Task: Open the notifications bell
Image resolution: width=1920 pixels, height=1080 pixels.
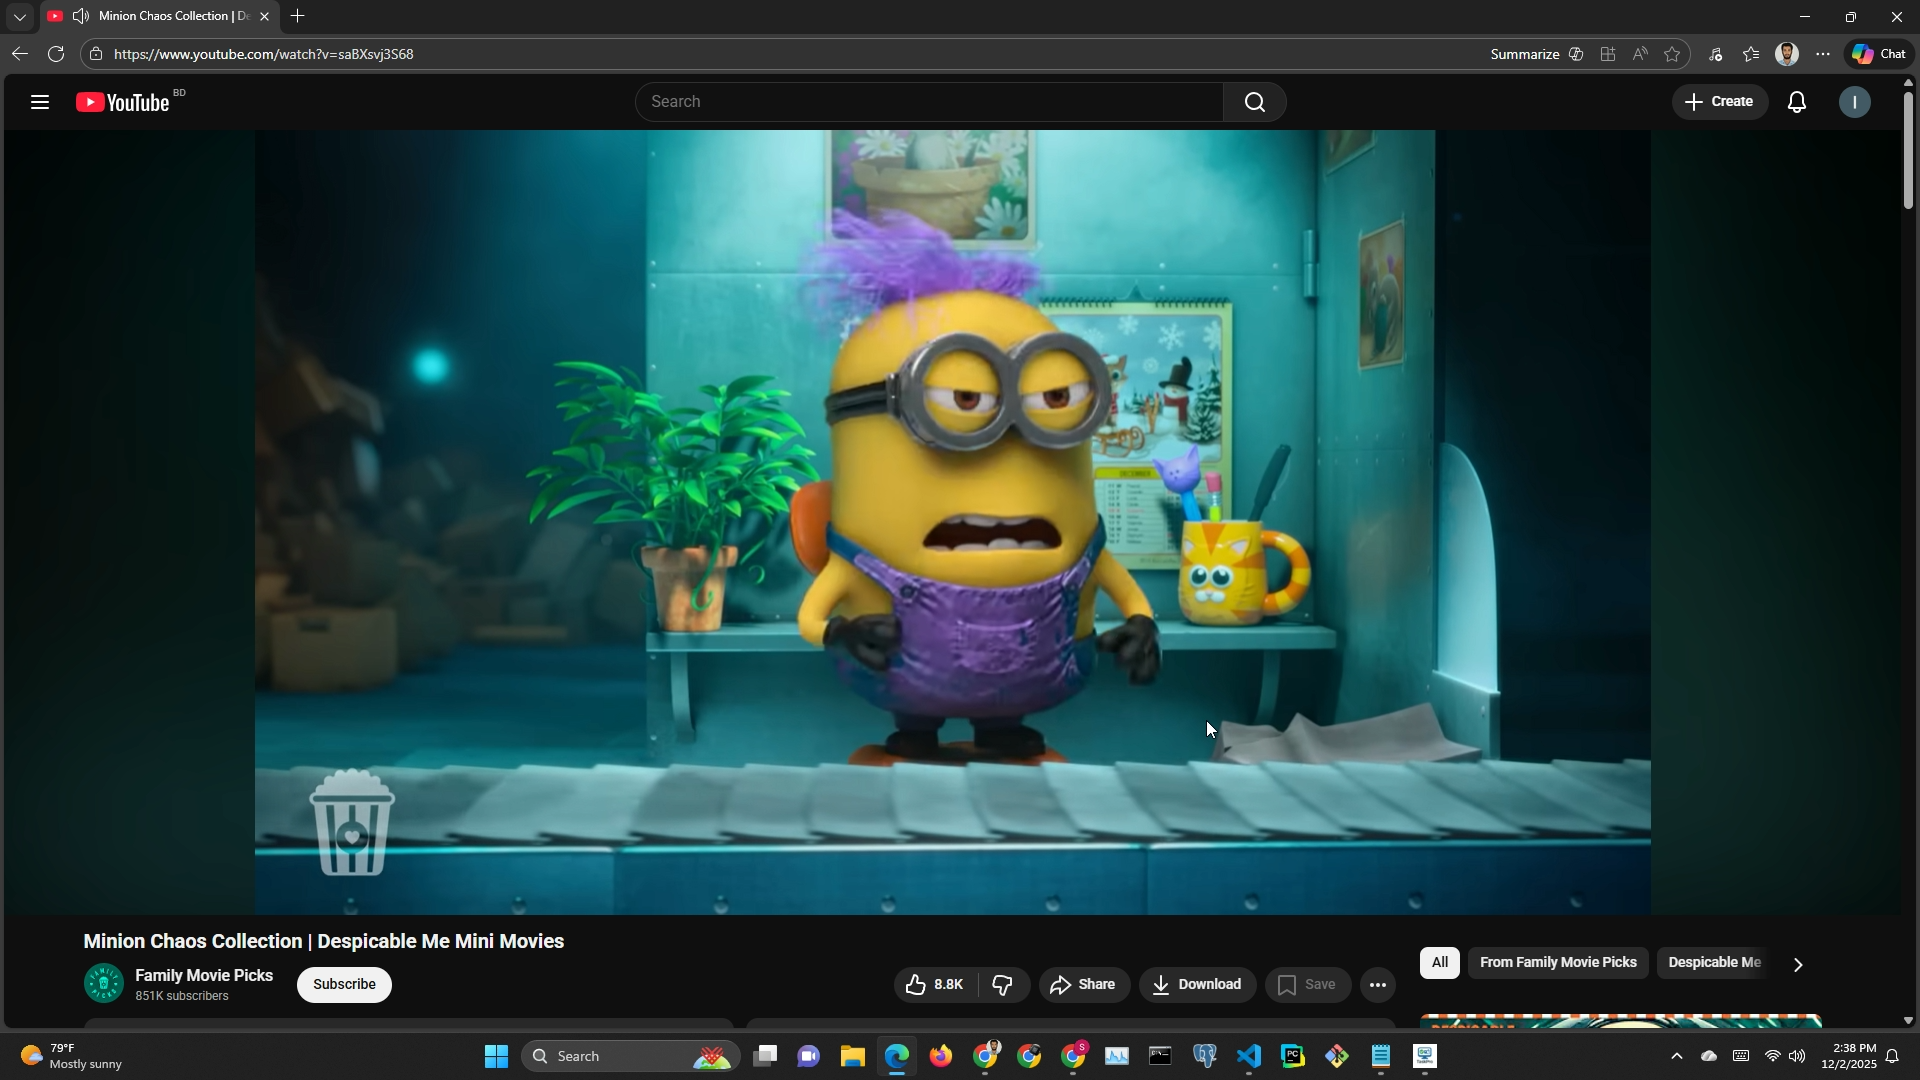Action: click(1796, 102)
